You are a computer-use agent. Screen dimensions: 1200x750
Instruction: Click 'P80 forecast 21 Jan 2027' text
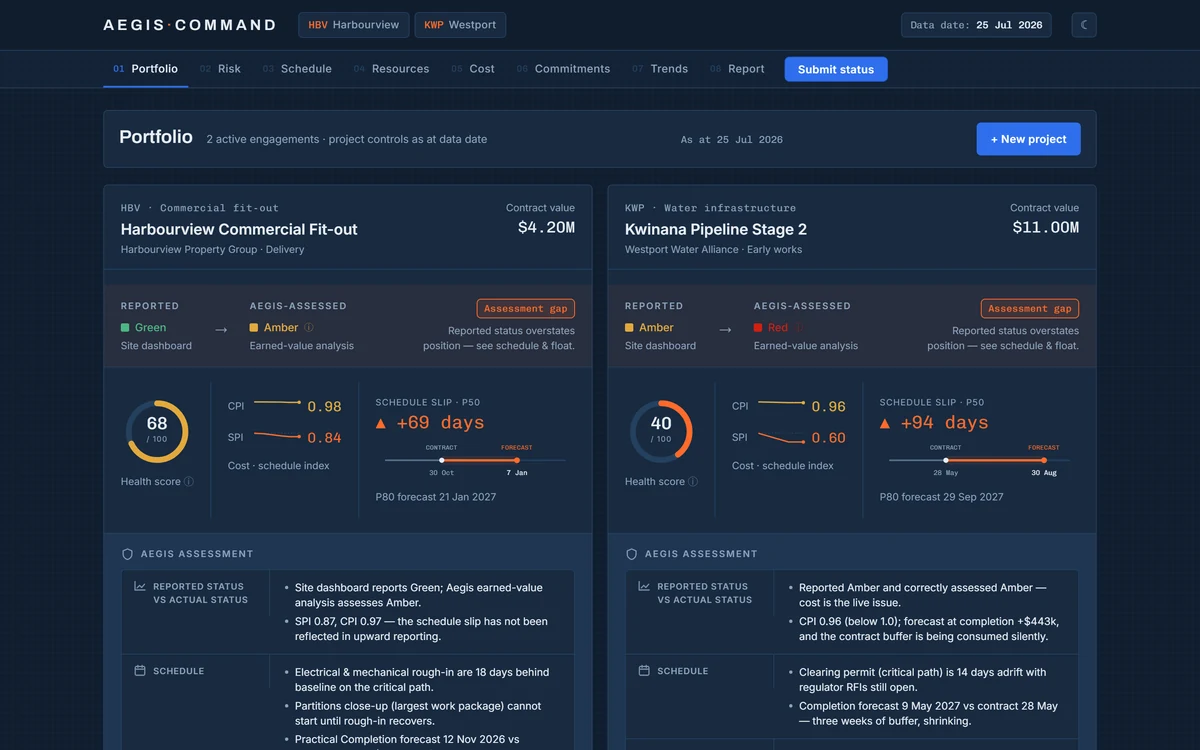click(436, 497)
